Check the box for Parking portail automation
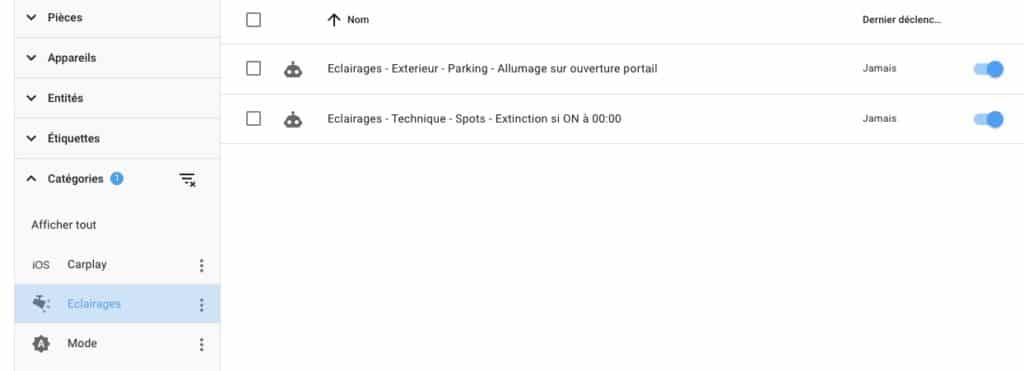 [253, 69]
